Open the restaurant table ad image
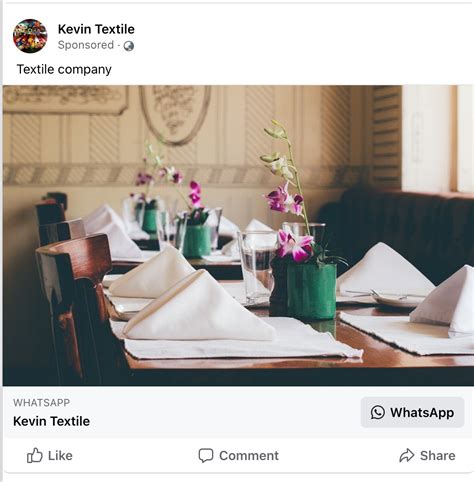The image size is (474, 482). click(x=238, y=236)
